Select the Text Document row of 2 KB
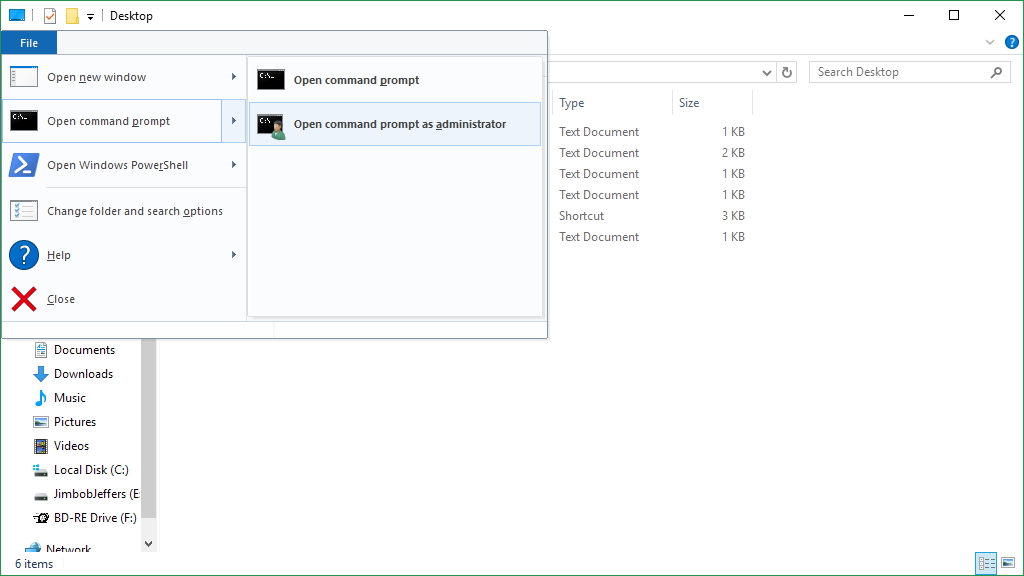The image size is (1024, 576). click(x=652, y=153)
